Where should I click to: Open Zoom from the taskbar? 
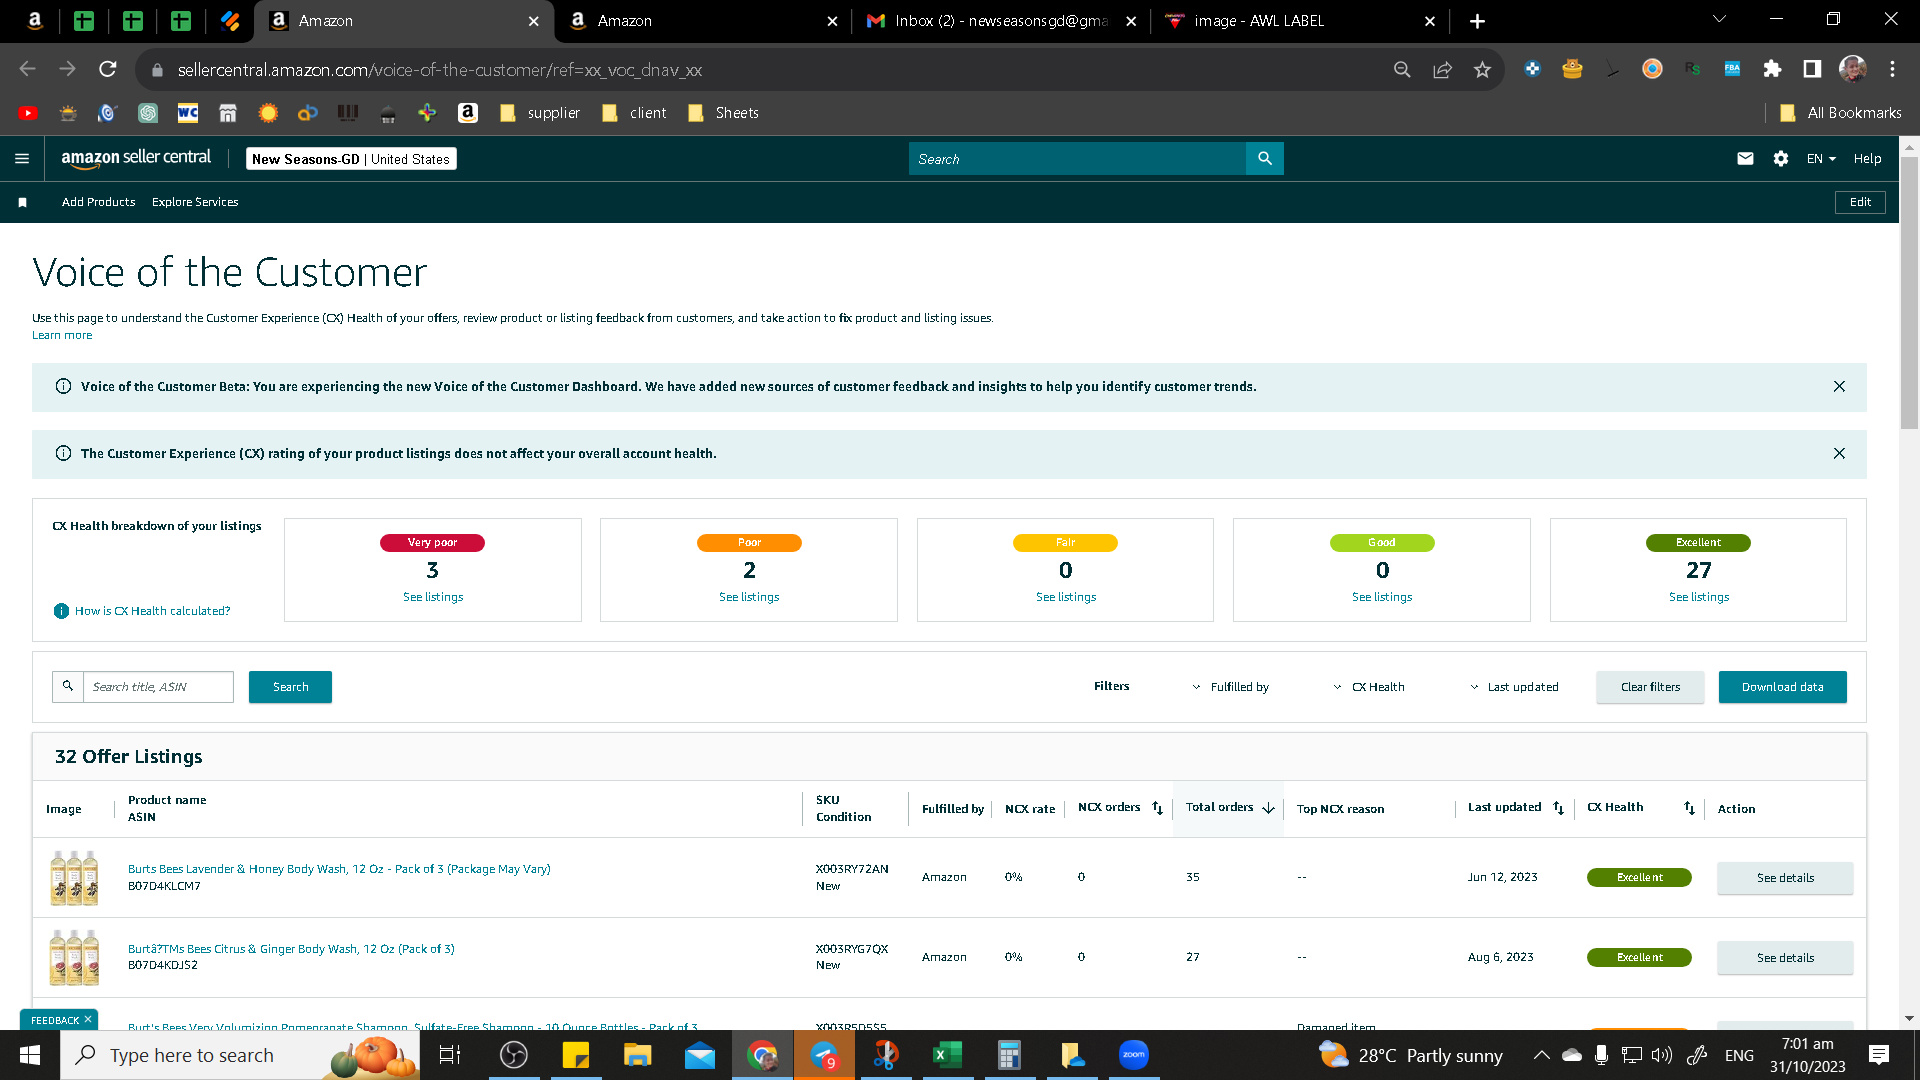(1133, 1055)
